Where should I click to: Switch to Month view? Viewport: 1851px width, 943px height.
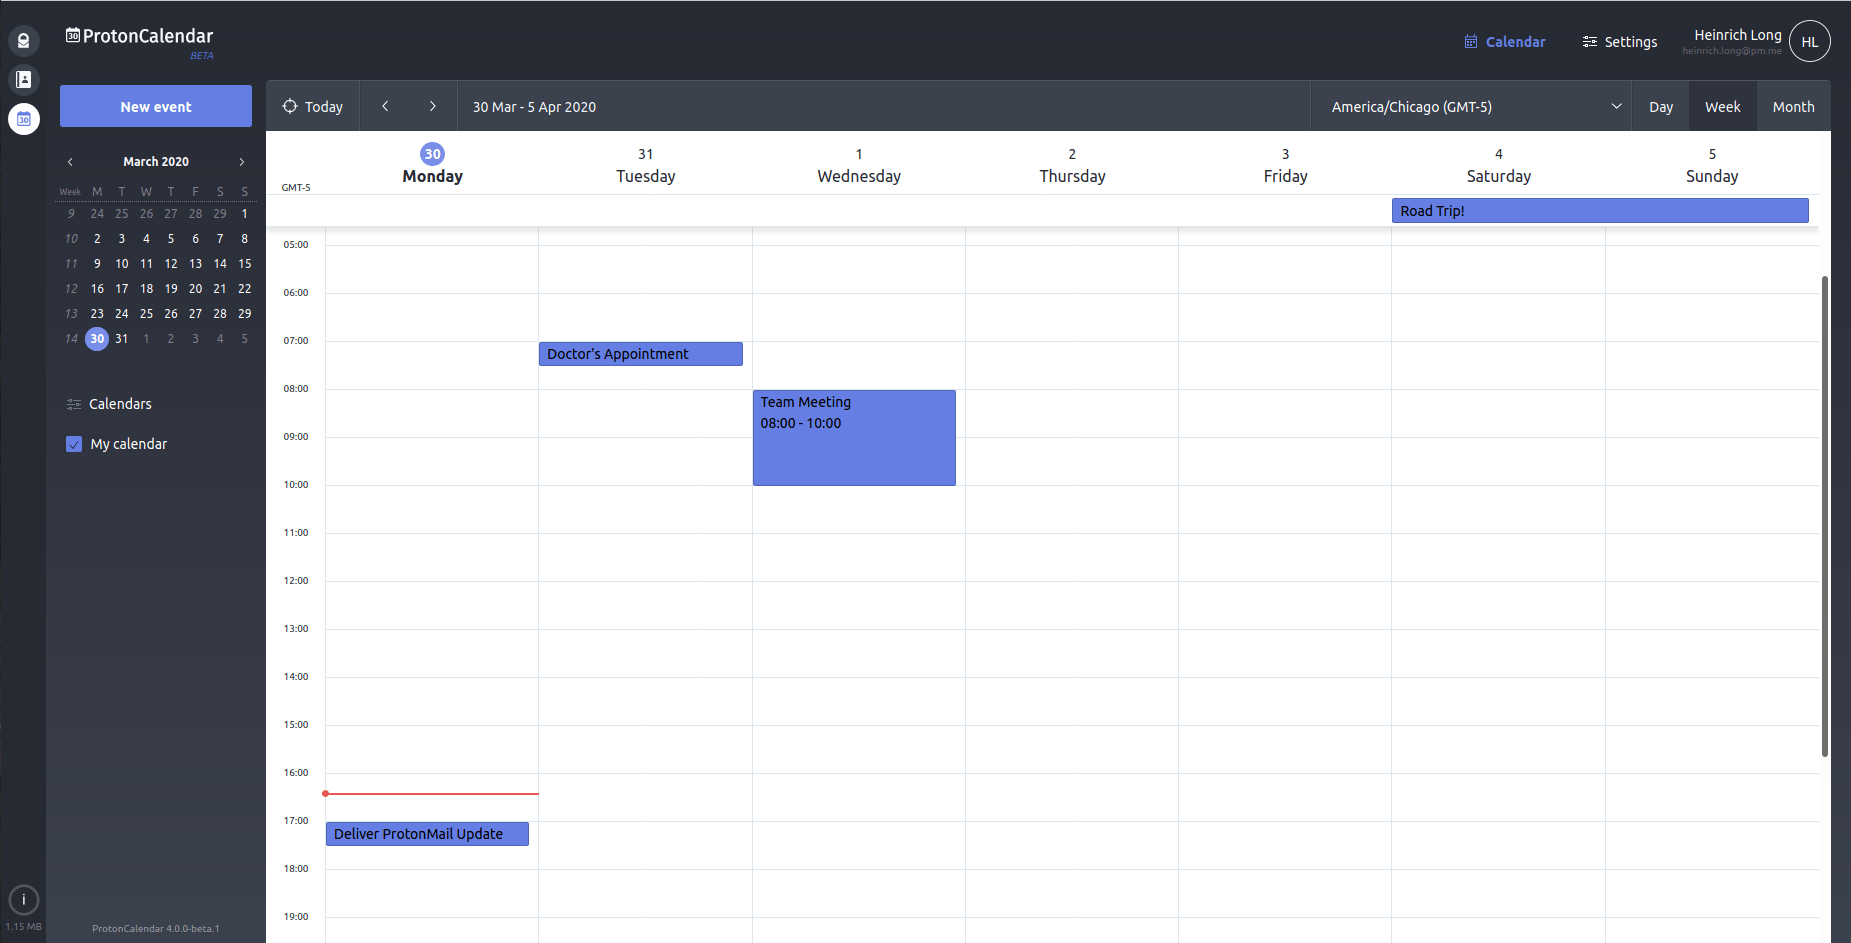coord(1792,107)
